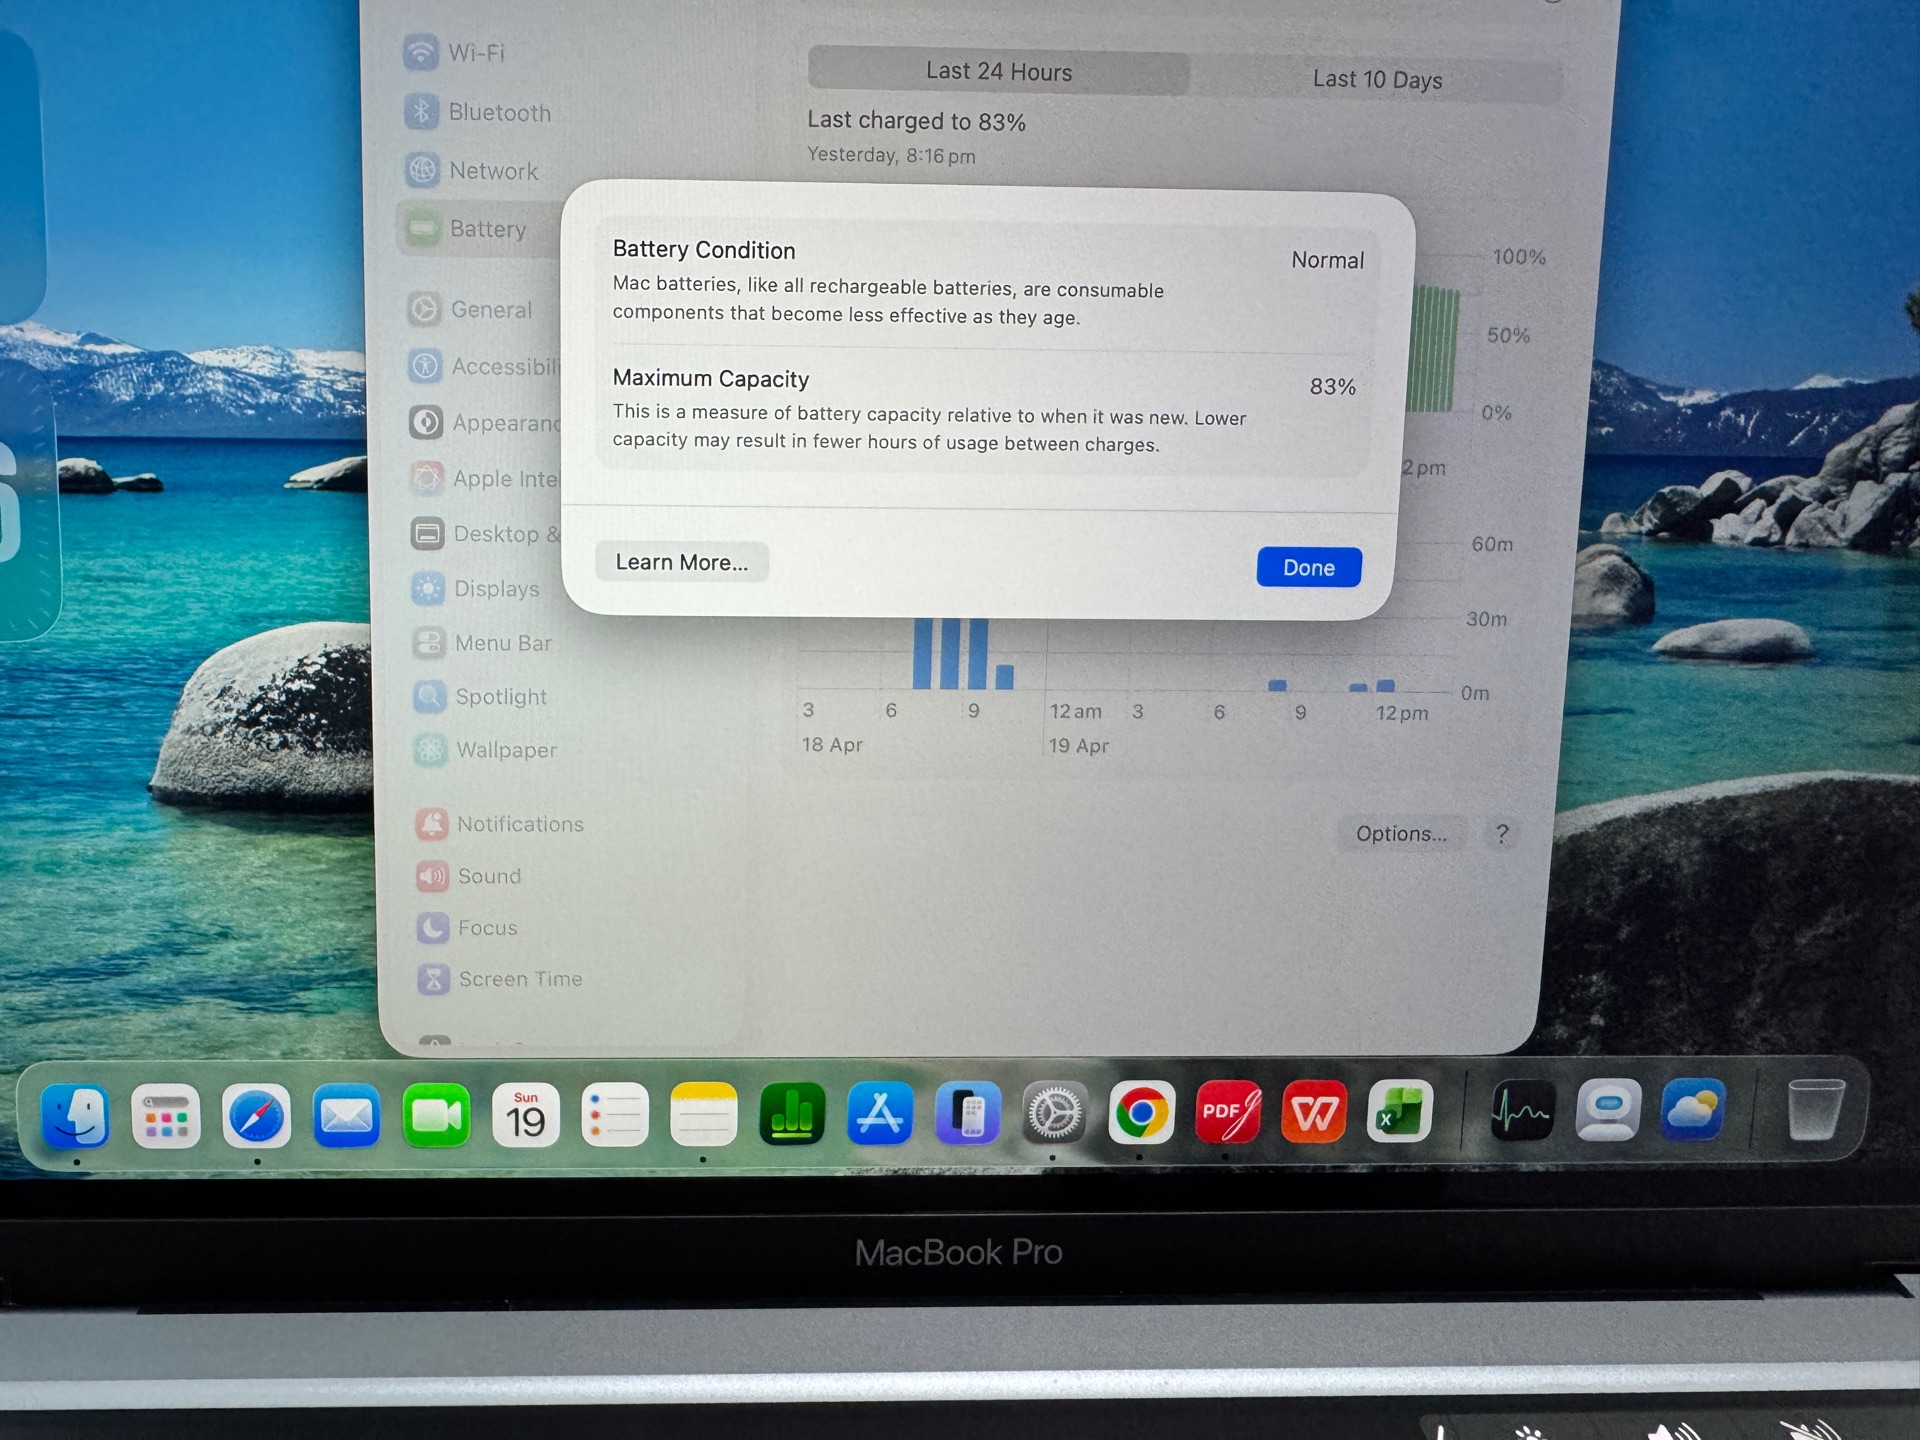Open Screen Time settings in sidebar

coord(500,979)
